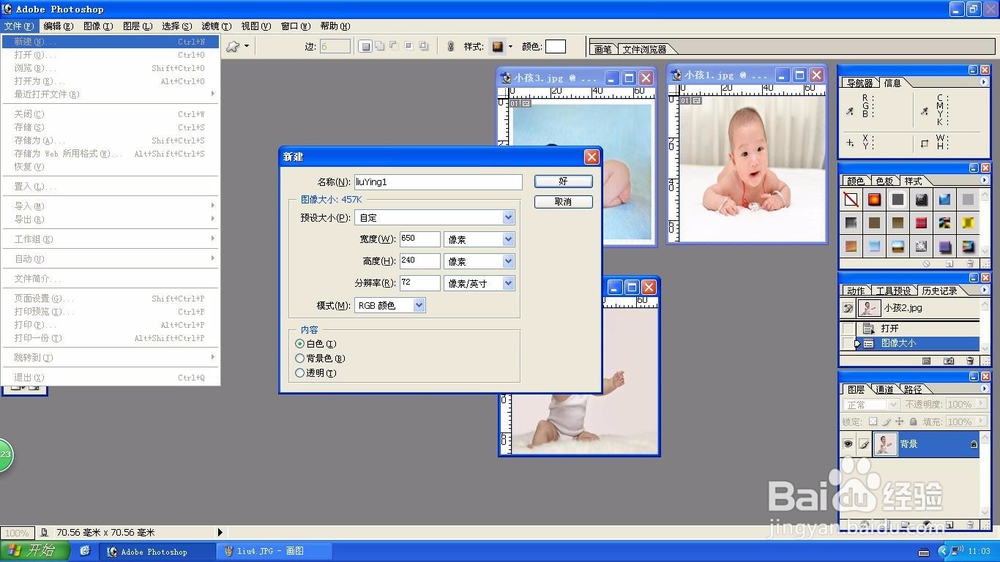Open the 模式 RGB 颜色 dropdown

(419, 306)
